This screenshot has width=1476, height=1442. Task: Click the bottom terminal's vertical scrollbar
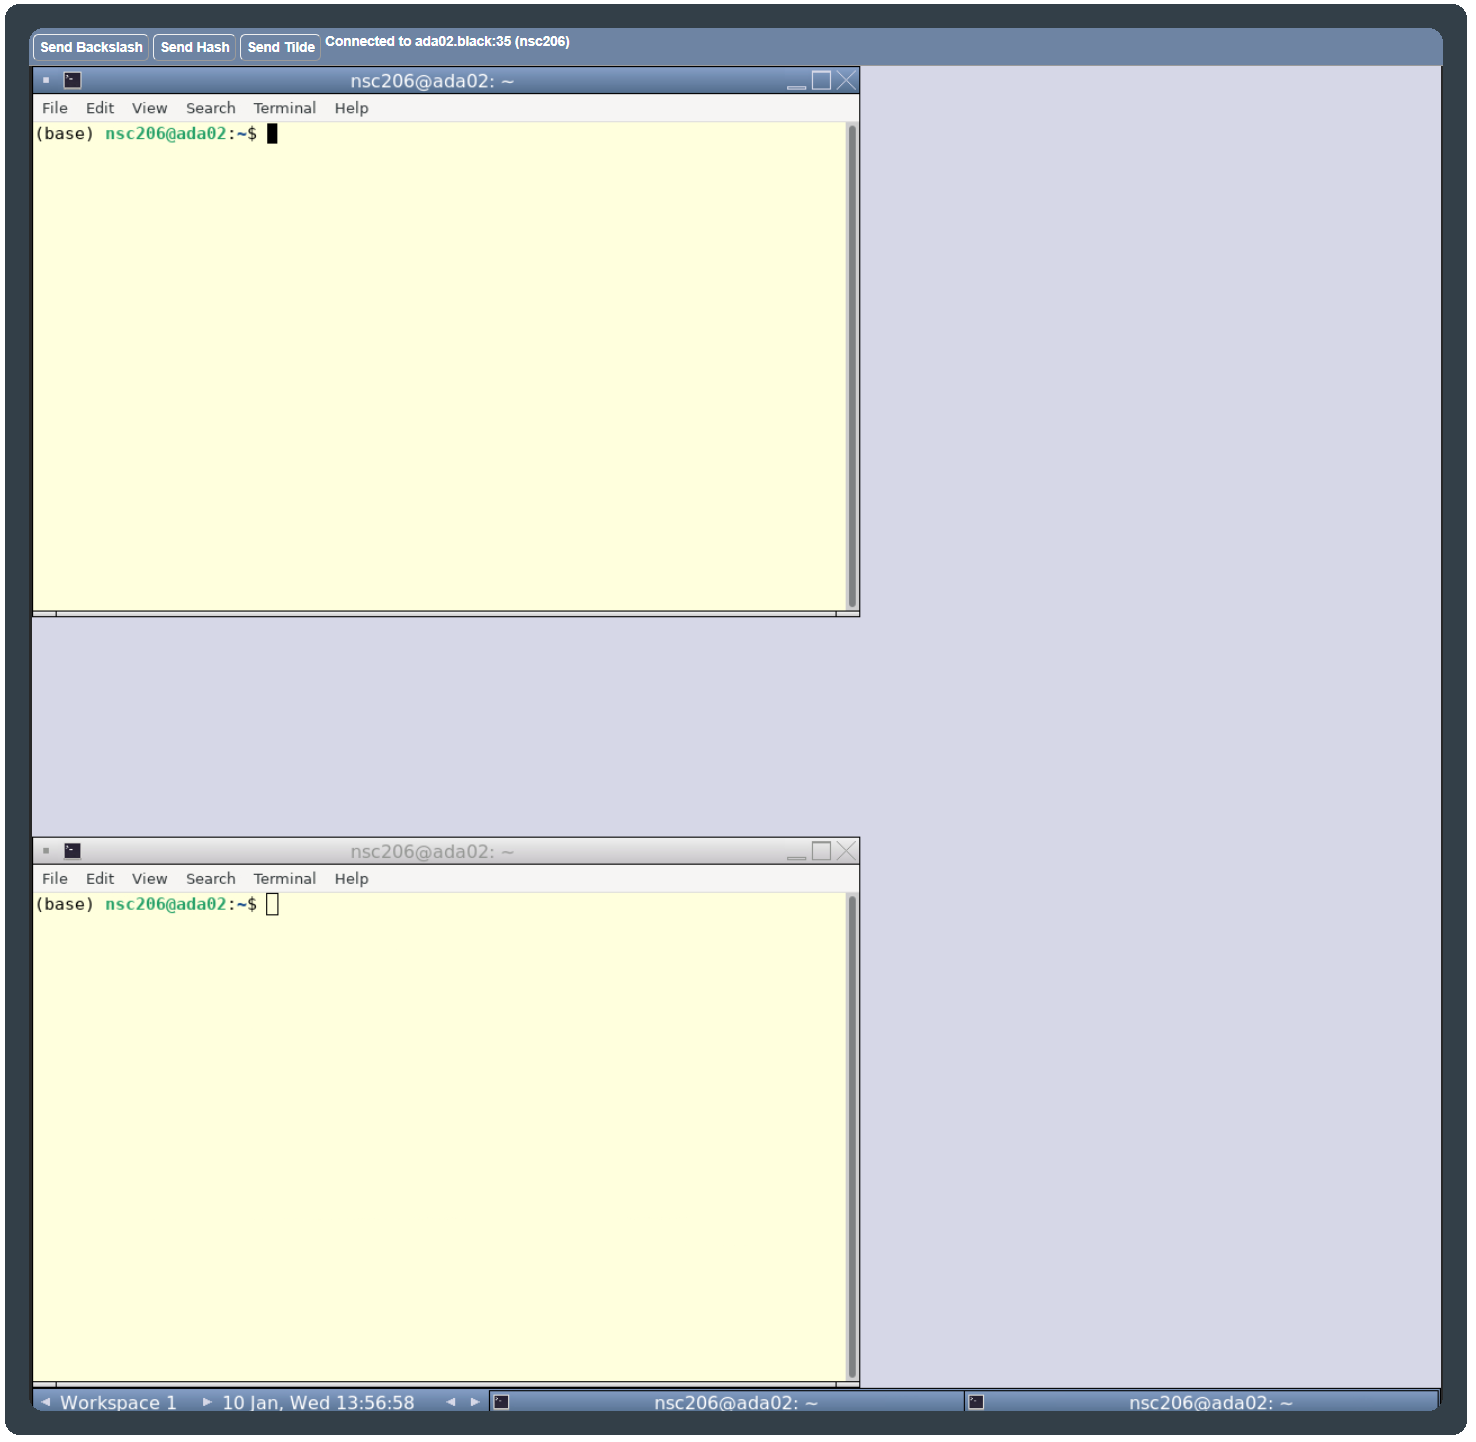pos(852,1137)
